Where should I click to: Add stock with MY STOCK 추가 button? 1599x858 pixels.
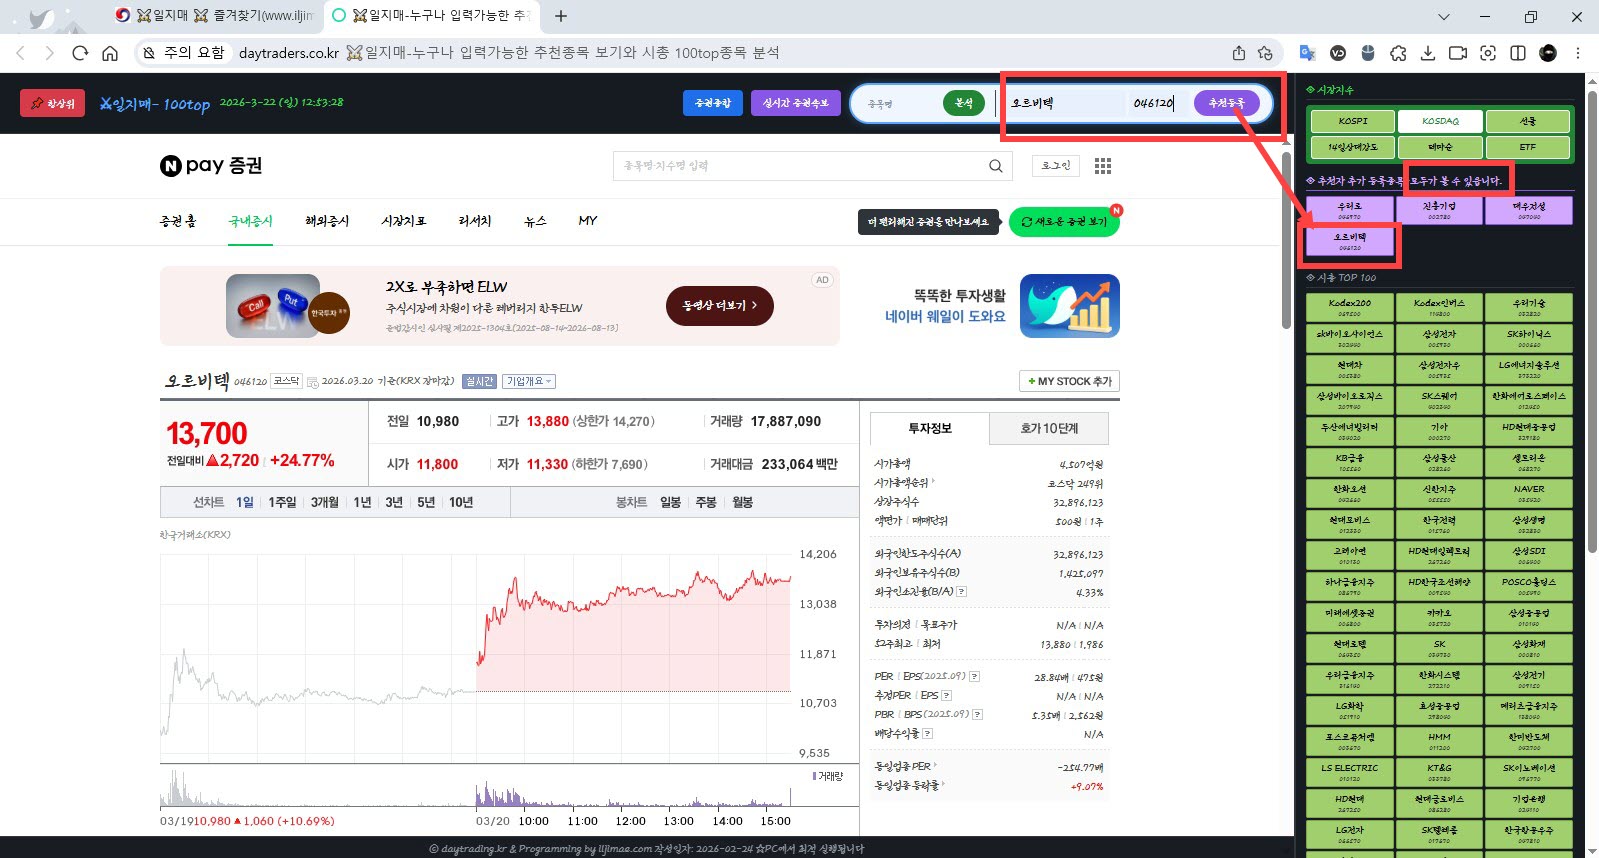(1069, 381)
